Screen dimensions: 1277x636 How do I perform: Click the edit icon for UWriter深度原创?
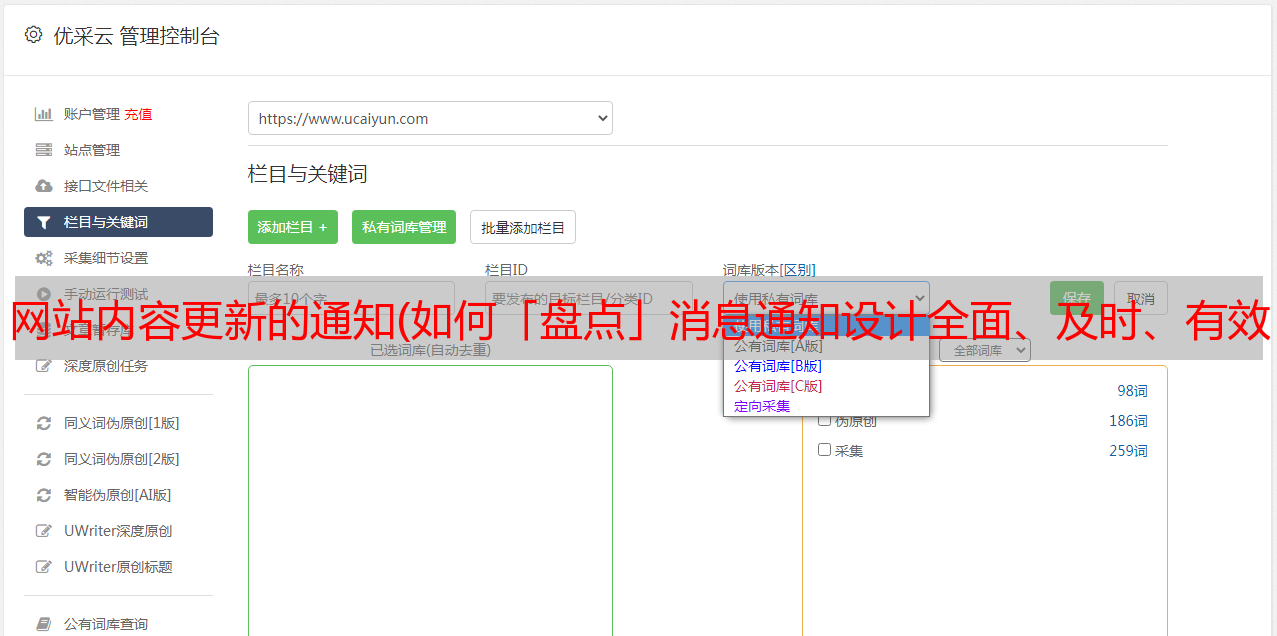(43, 531)
